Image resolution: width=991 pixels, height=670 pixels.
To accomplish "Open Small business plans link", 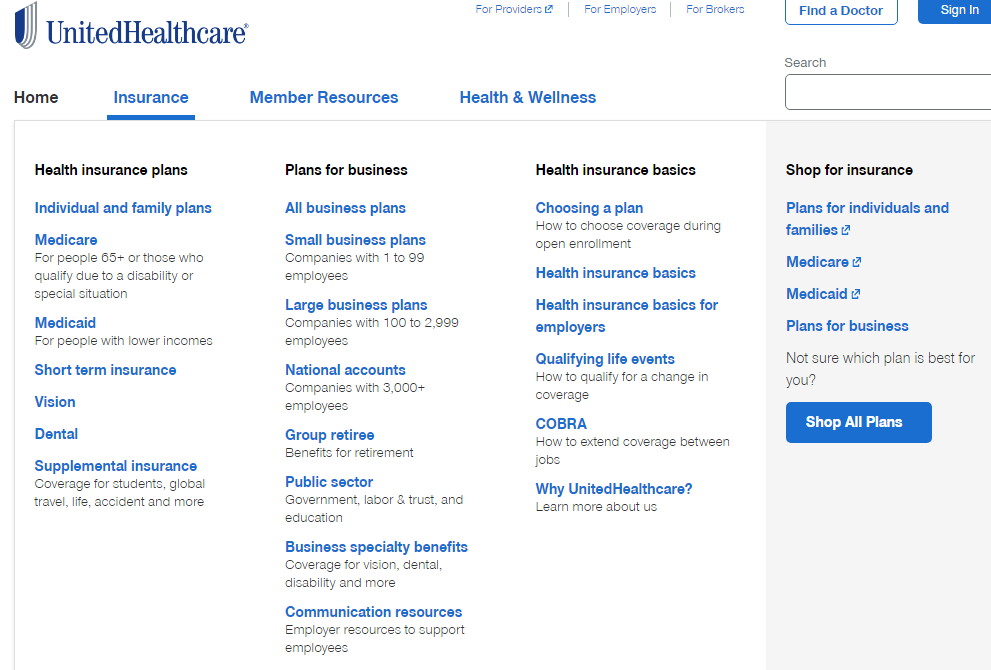I will tap(355, 240).
